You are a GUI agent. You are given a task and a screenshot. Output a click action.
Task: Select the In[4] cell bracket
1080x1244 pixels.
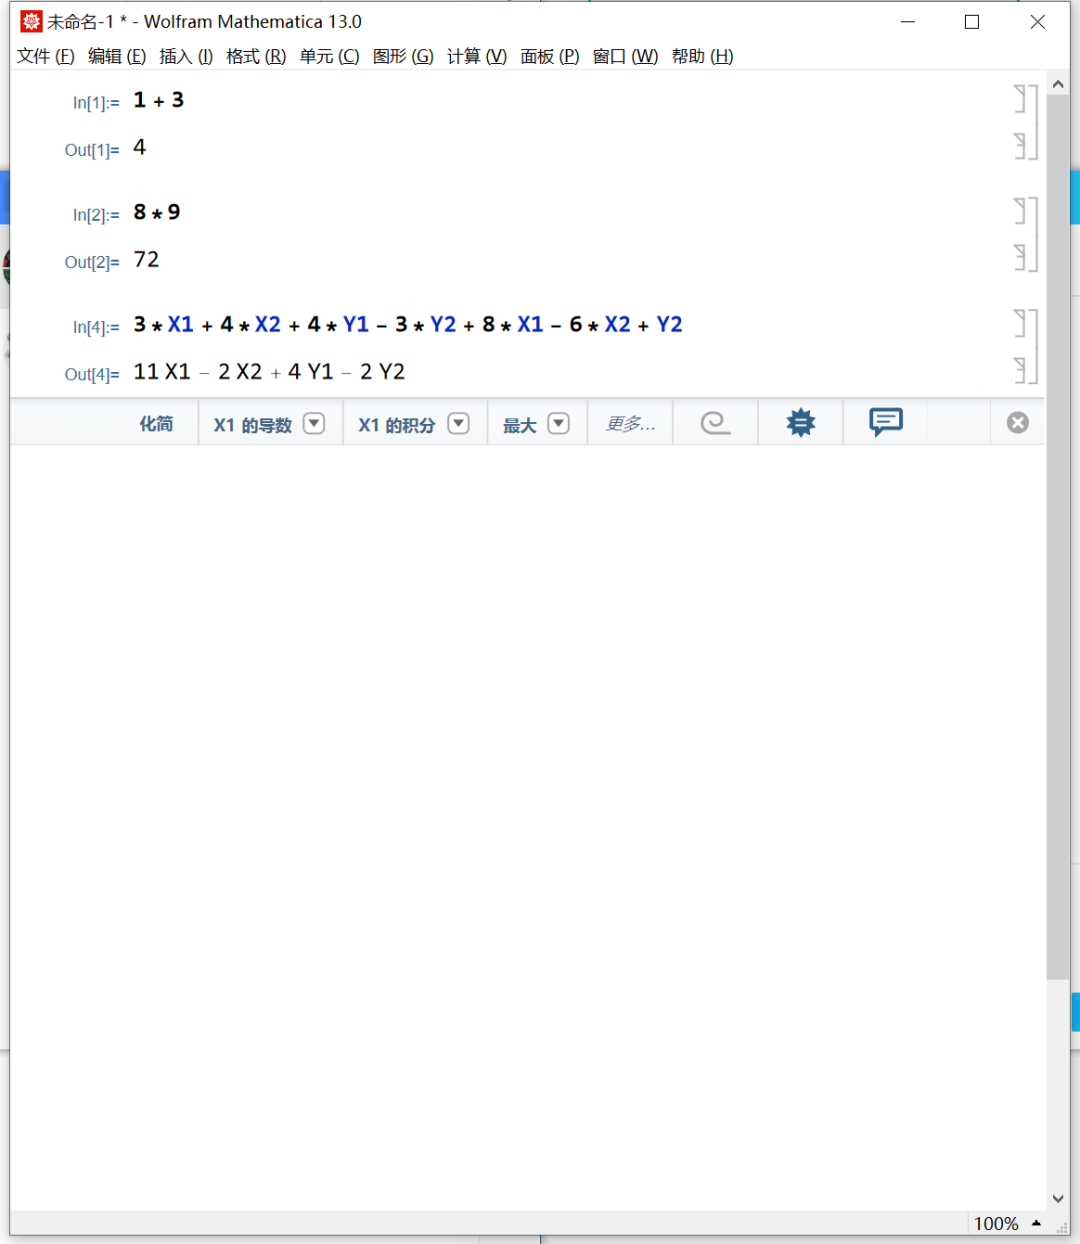coord(1026,323)
